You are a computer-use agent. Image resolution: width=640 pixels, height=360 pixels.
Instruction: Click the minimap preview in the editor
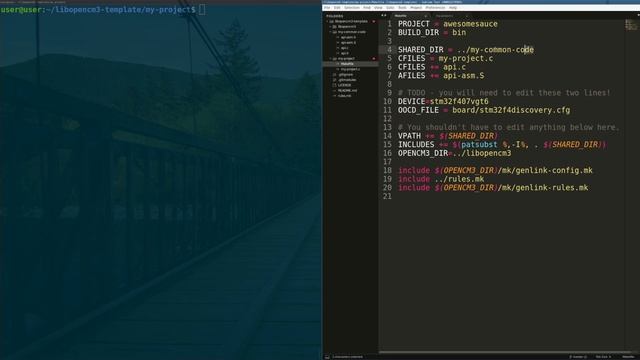[631, 25]
